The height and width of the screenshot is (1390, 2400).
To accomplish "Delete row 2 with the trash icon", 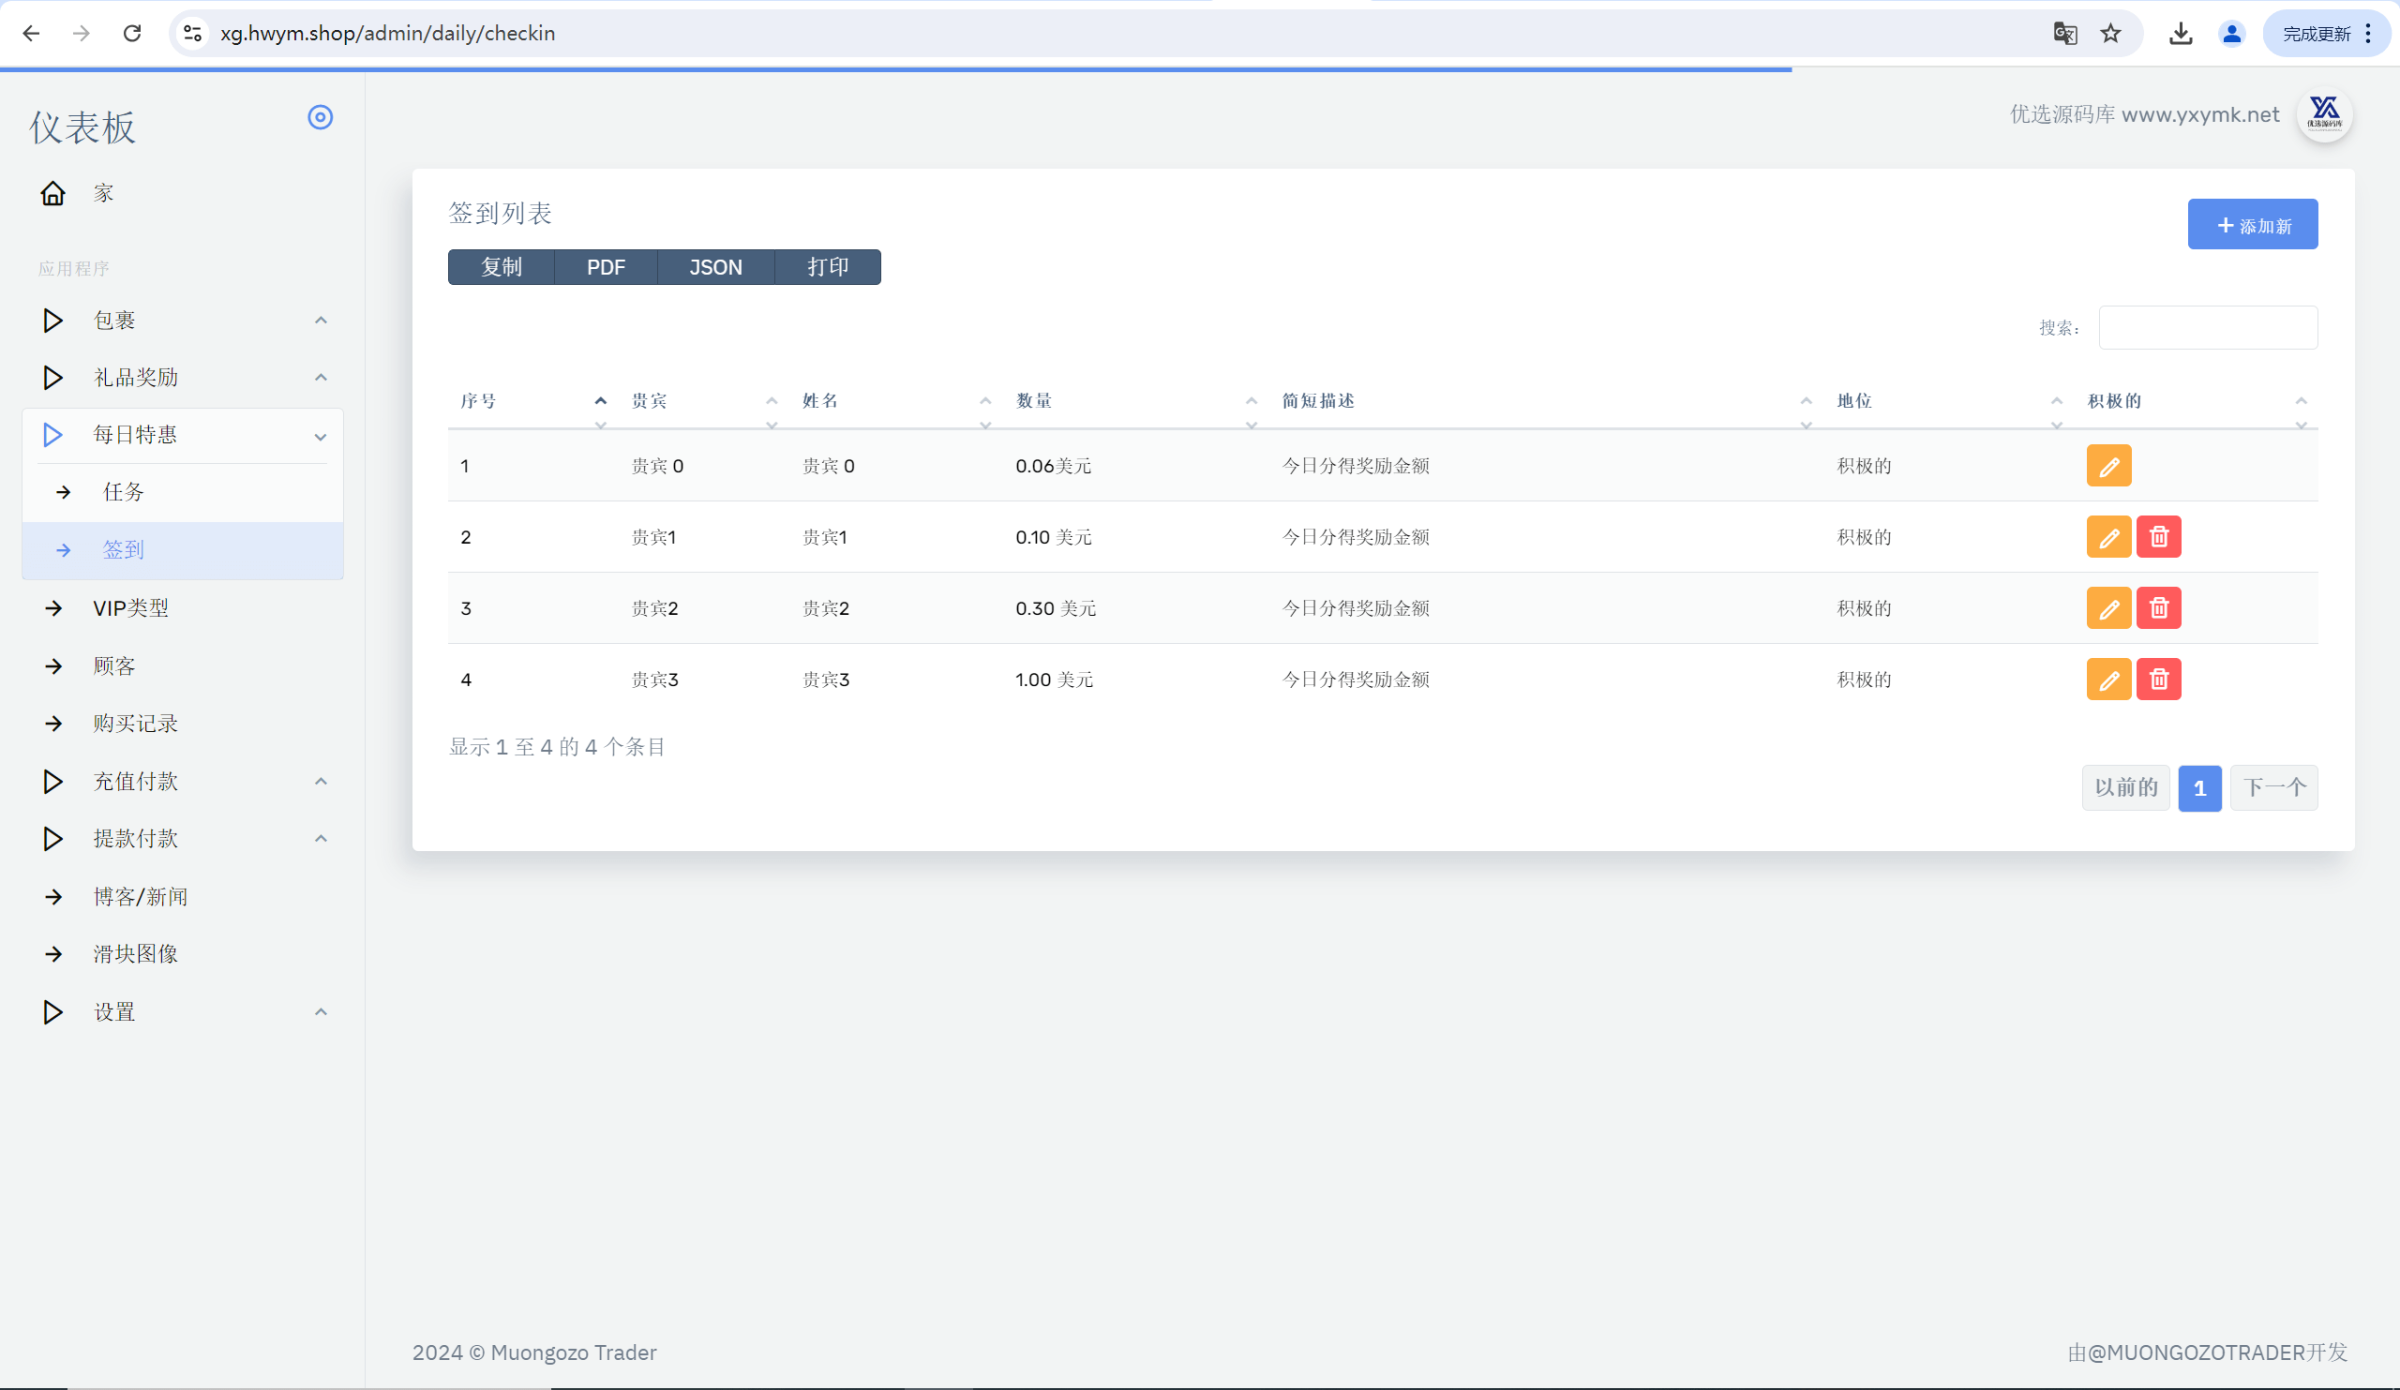I will (x=2158, y=537).
